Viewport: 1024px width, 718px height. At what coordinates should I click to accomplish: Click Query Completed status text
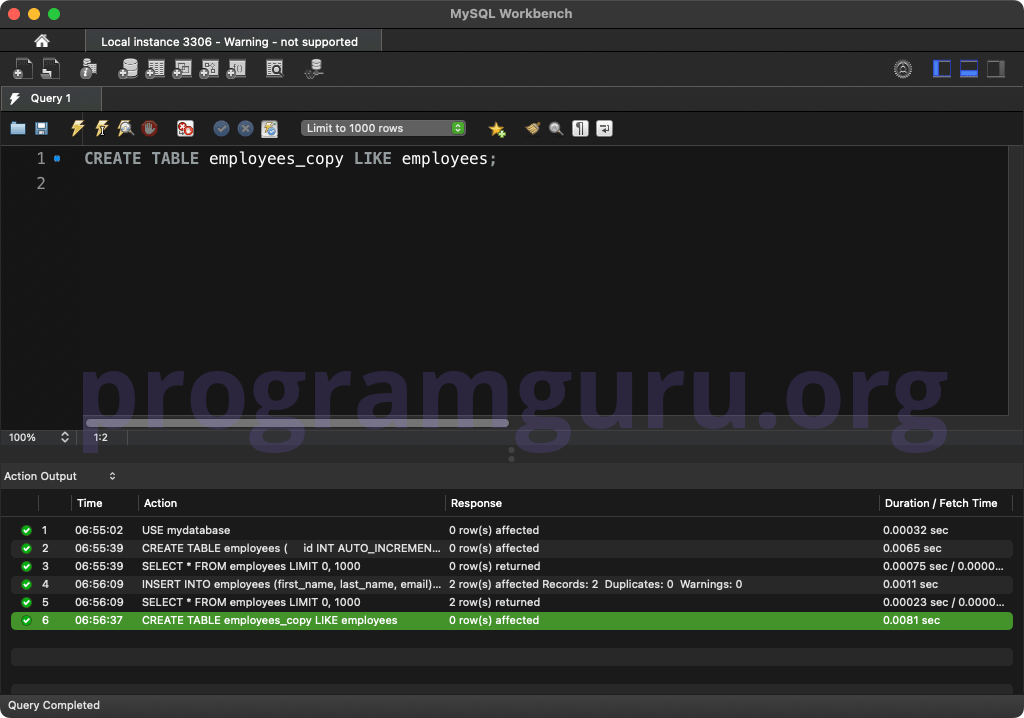click(54, 705)
